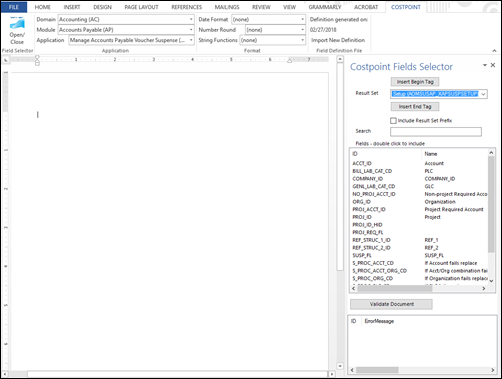
Task: Click the right indent marker on ruler
Action: tap(290, 61)
